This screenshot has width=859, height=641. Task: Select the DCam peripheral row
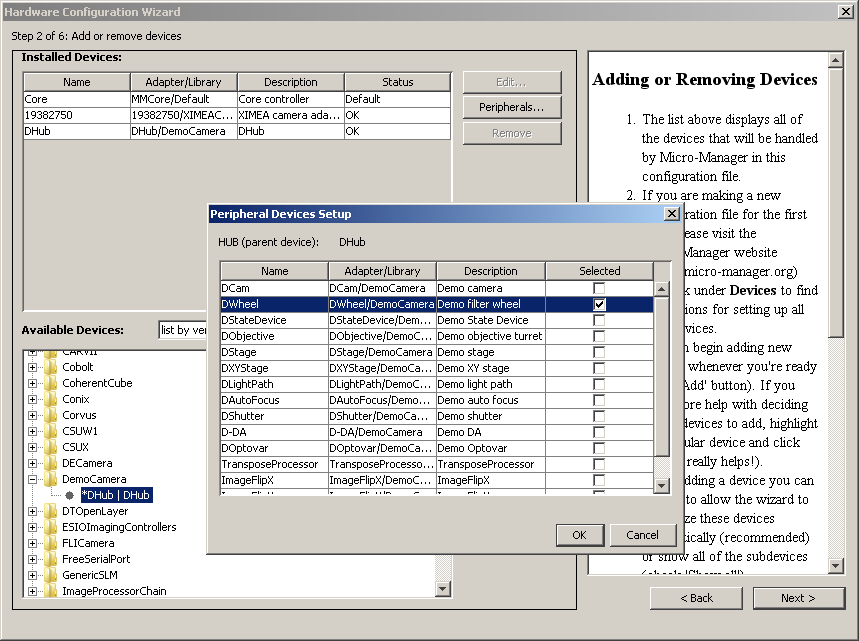click(x=437, y=288)
